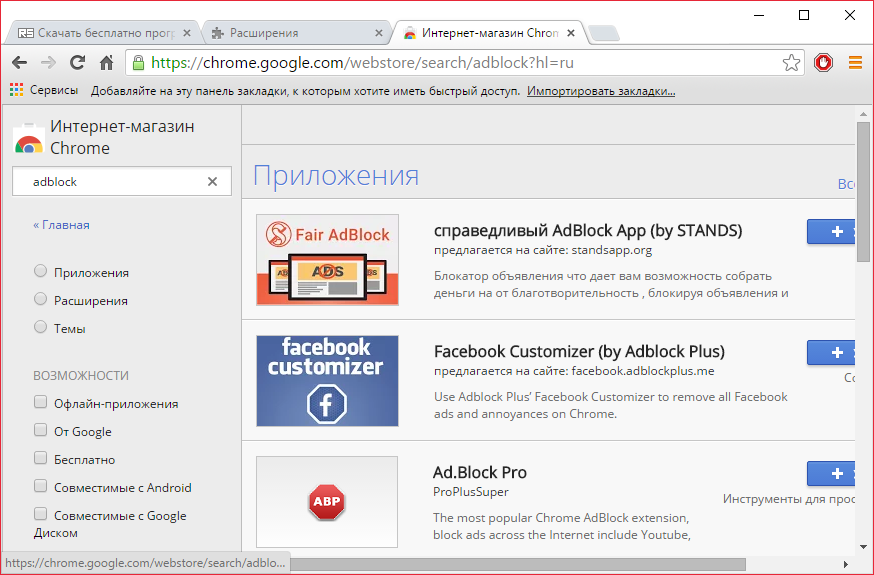
Task: Reload the current page
Action: click(x=77, y=62)
